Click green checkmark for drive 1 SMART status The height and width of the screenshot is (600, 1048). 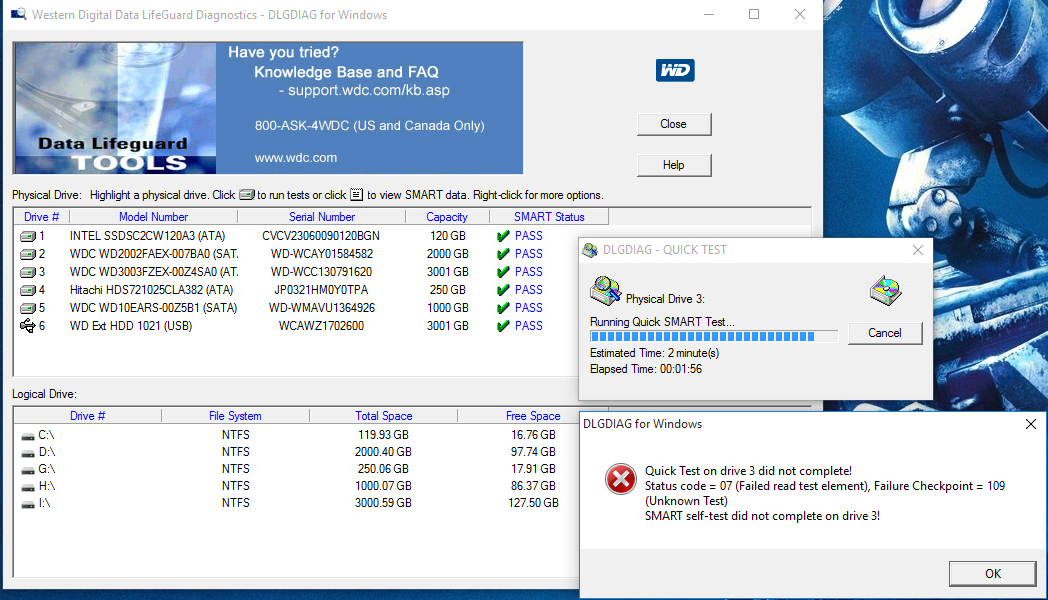click(503, 236)
